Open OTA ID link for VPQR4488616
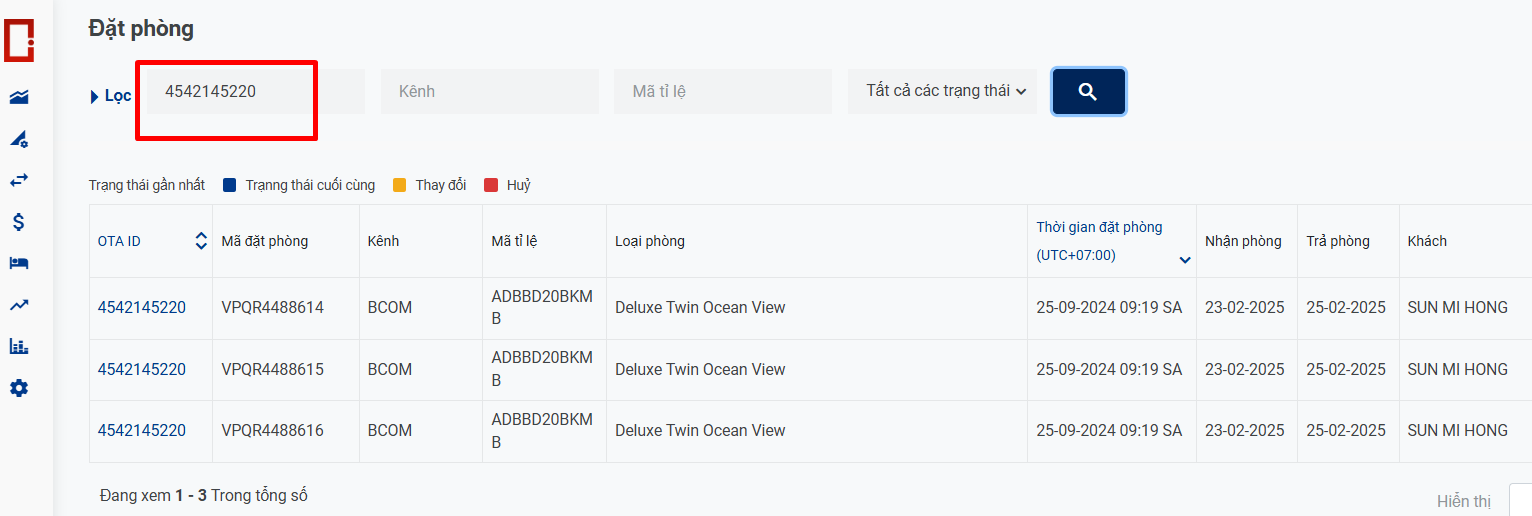The width and height of the screenshot is (1532, 516). [x=141, y=431]
